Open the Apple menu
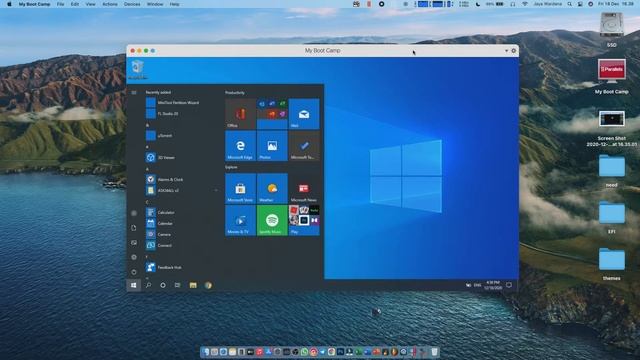The width and height of the screenshot is (640, 360). [x=9, y=4]
